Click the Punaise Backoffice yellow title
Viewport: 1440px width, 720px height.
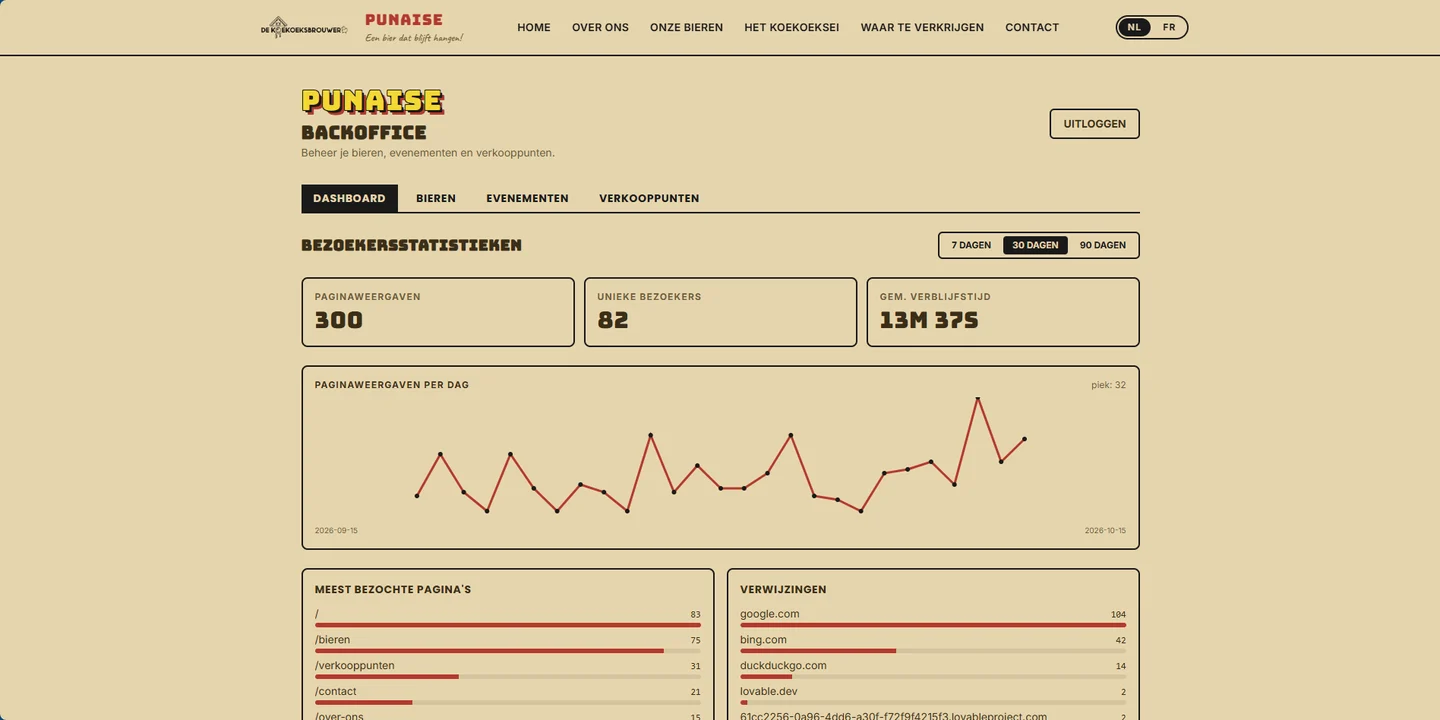click(372, 101)
